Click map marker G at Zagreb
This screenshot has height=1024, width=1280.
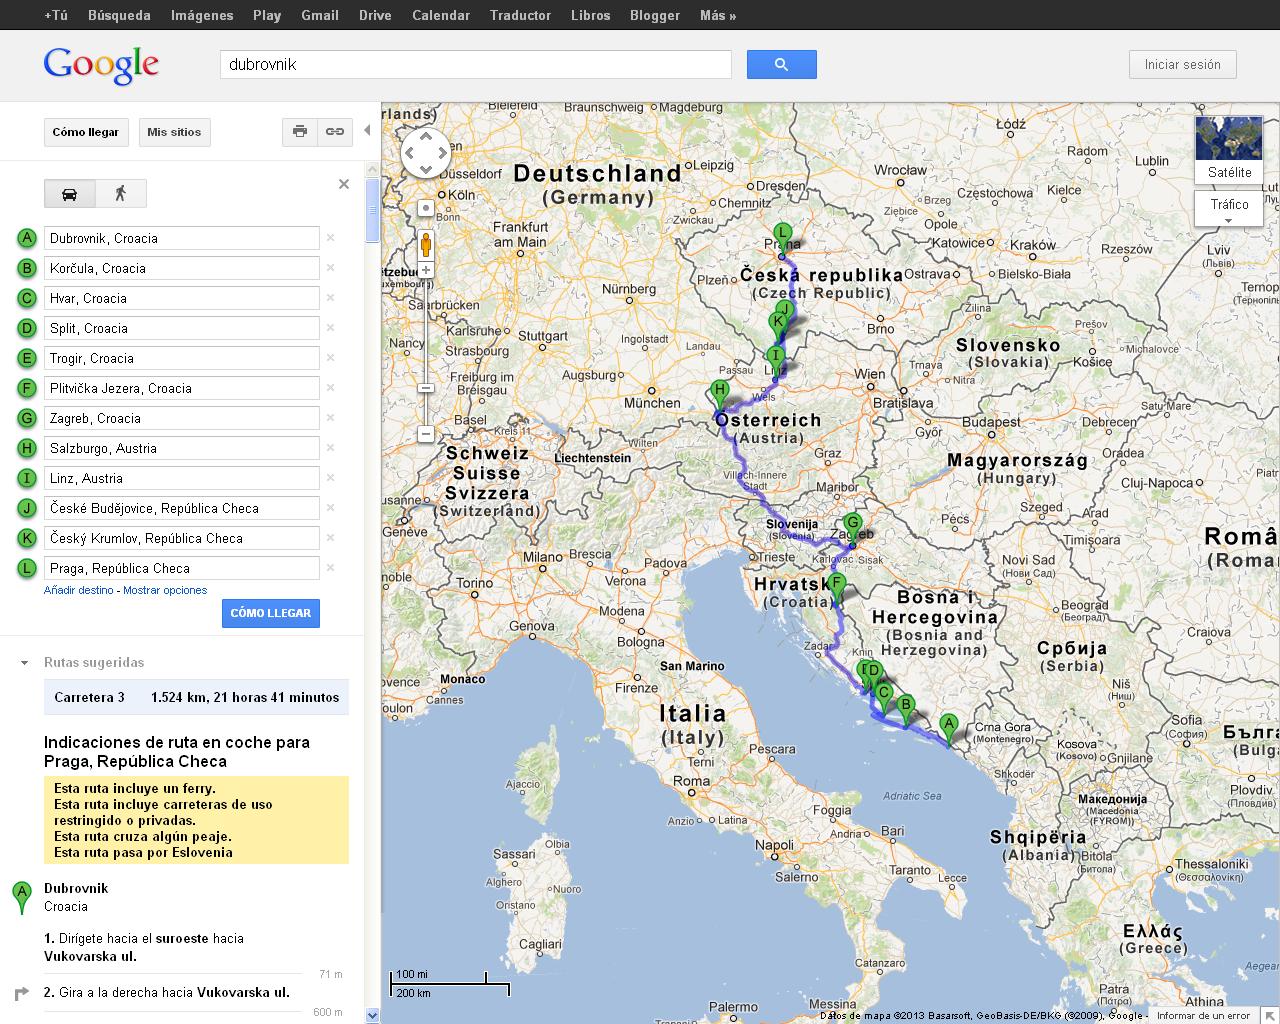[852, 527]
